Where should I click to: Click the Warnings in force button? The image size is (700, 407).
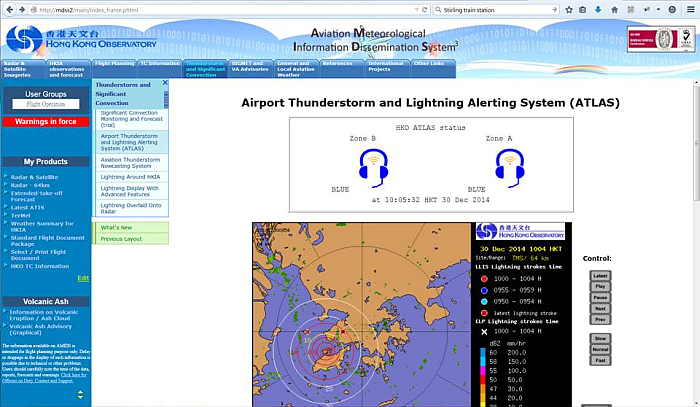pos(46,121)
